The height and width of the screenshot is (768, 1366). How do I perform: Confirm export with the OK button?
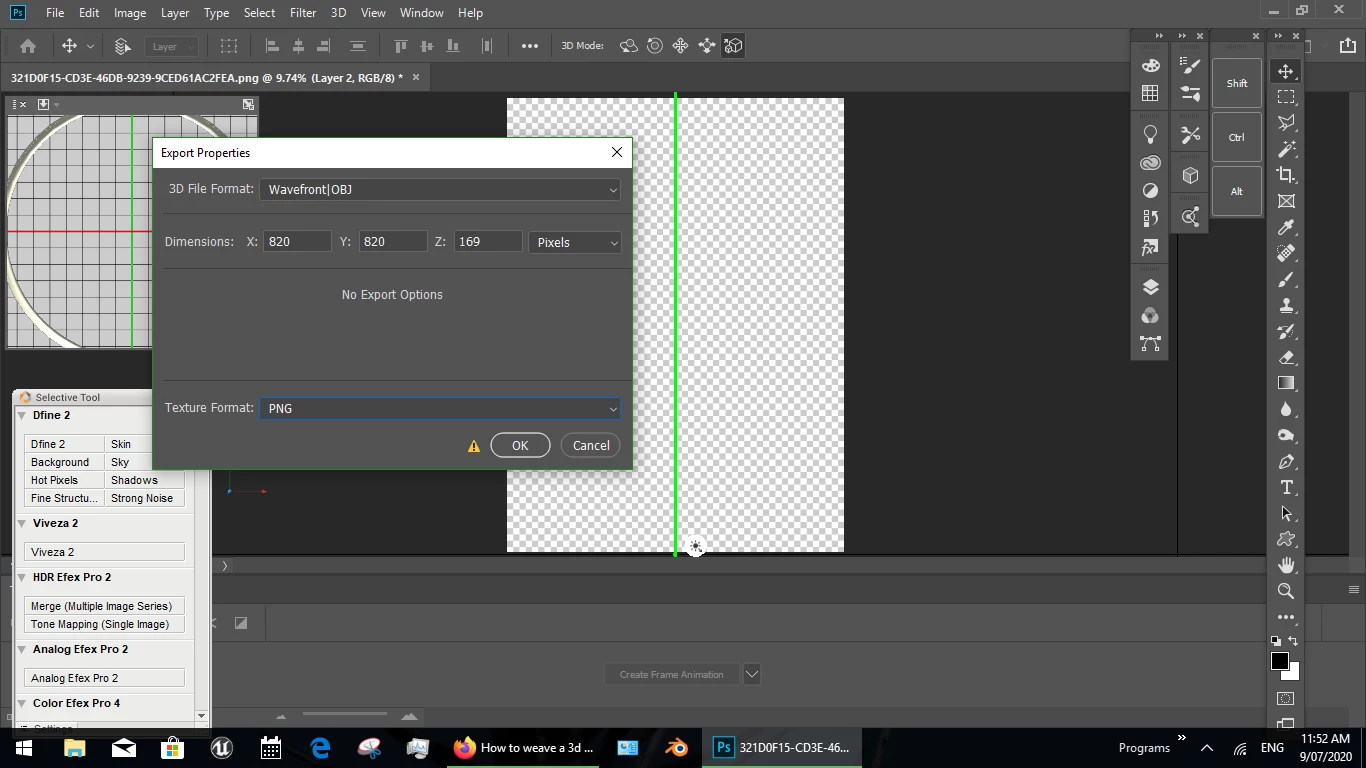click(520, 445)
